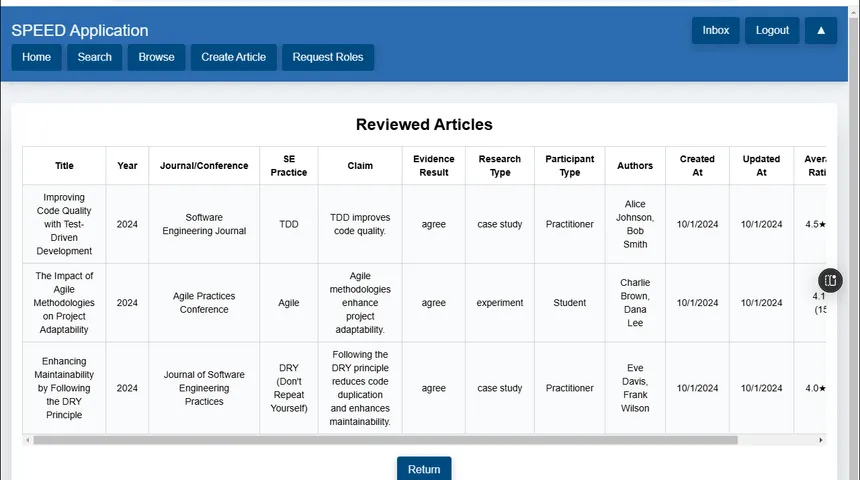This screenshot has width=860, height=480.
Task: Open the Inbox
Action: point(715,31)
